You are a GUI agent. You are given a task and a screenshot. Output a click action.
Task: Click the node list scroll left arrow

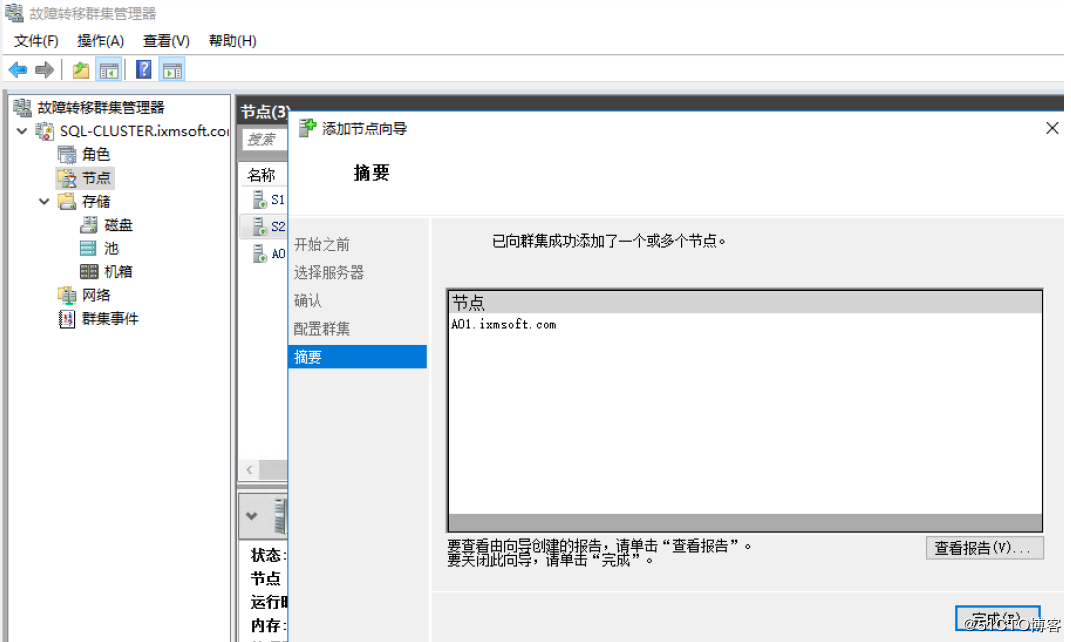tap(249, 470)
